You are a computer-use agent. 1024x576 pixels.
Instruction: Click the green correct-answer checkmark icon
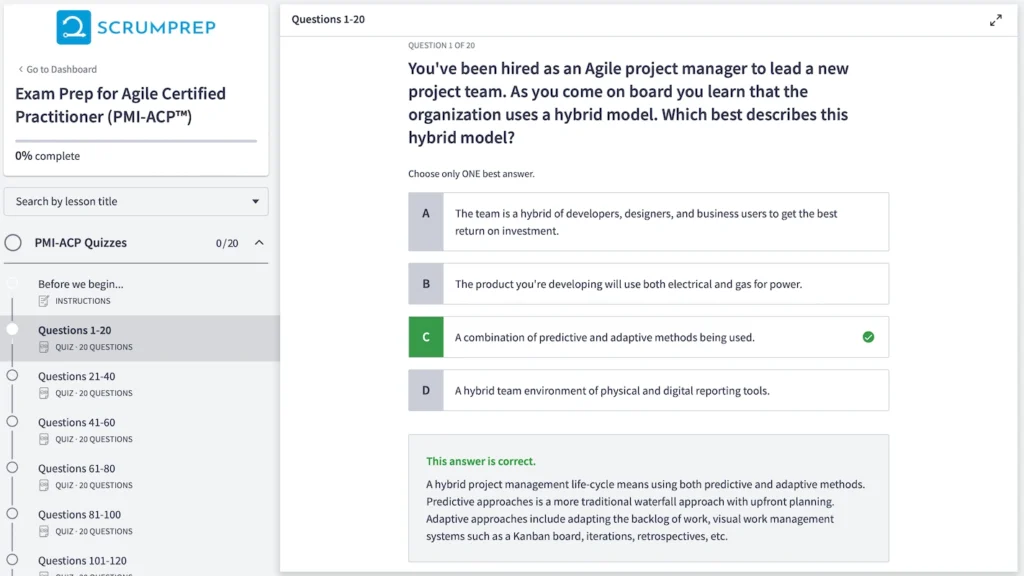(x=868, y=337)
